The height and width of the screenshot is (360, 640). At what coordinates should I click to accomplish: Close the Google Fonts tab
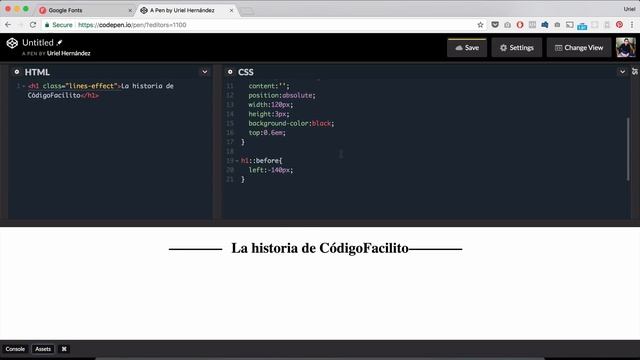click(x=130, y=10)
